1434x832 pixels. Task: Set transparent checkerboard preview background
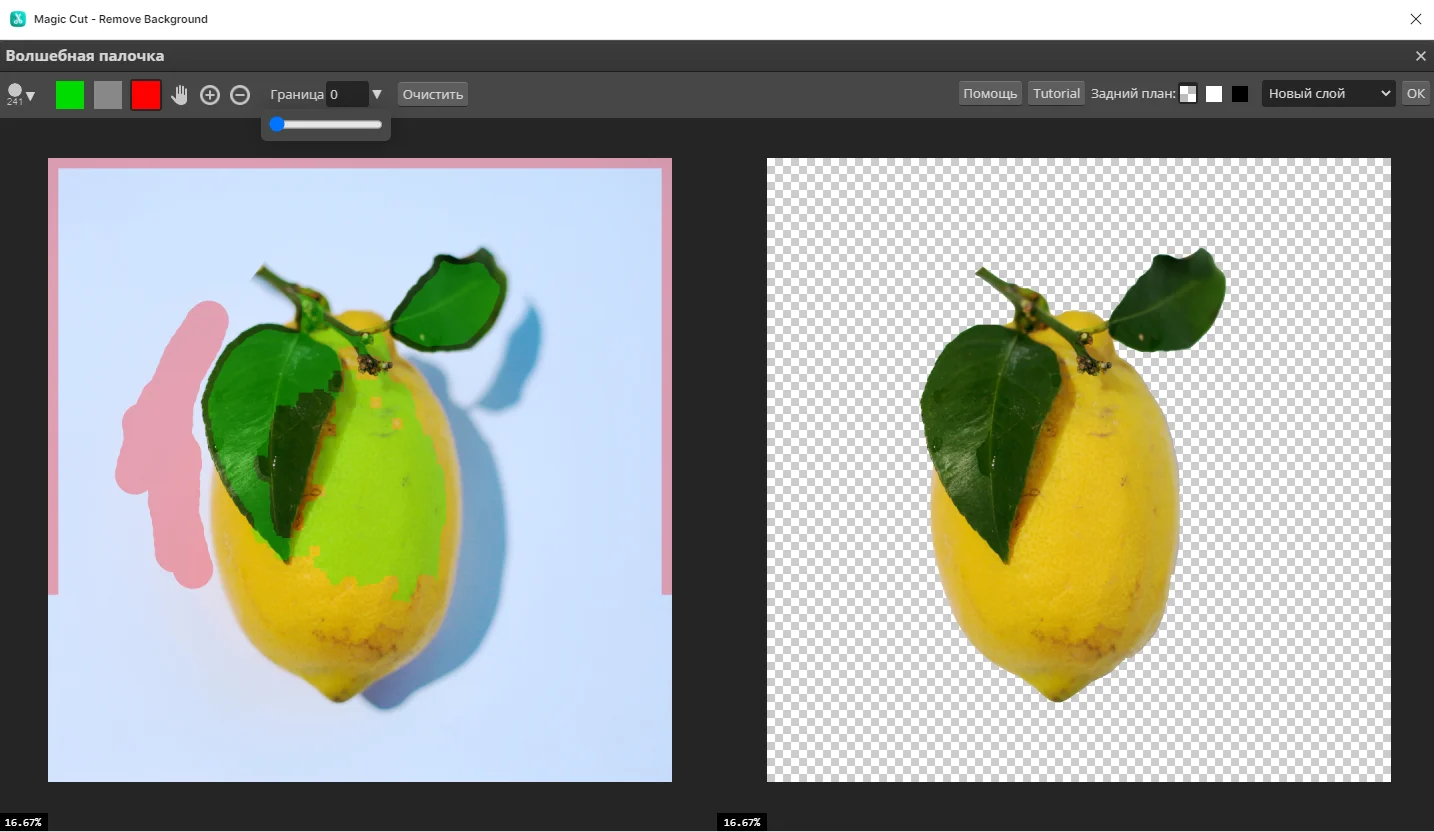click(1188, 94)
